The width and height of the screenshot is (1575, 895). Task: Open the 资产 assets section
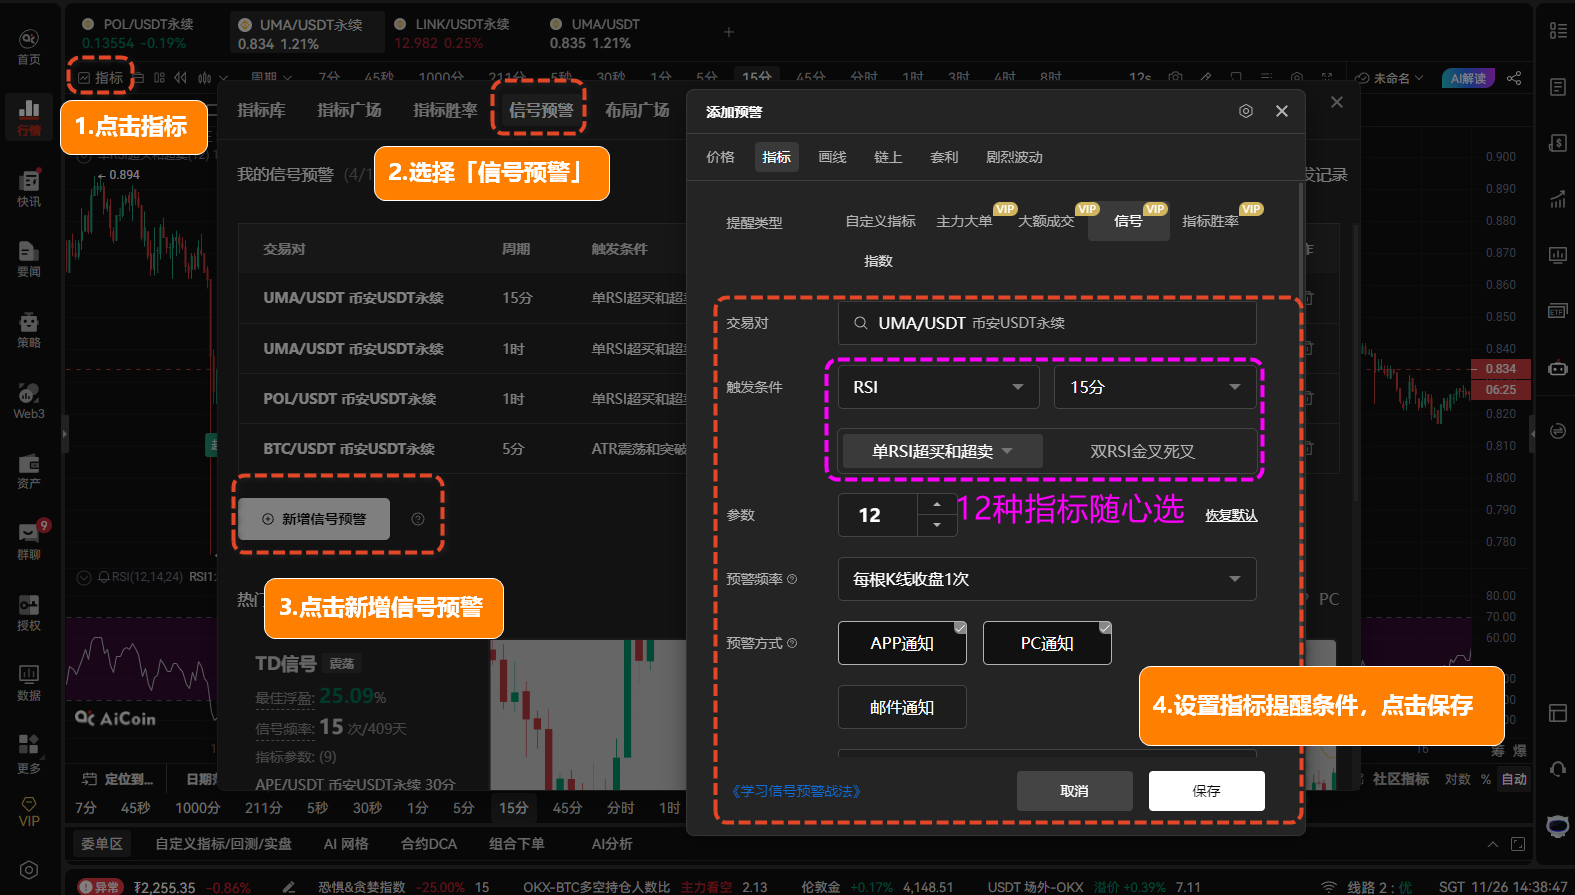coord(29,472)
